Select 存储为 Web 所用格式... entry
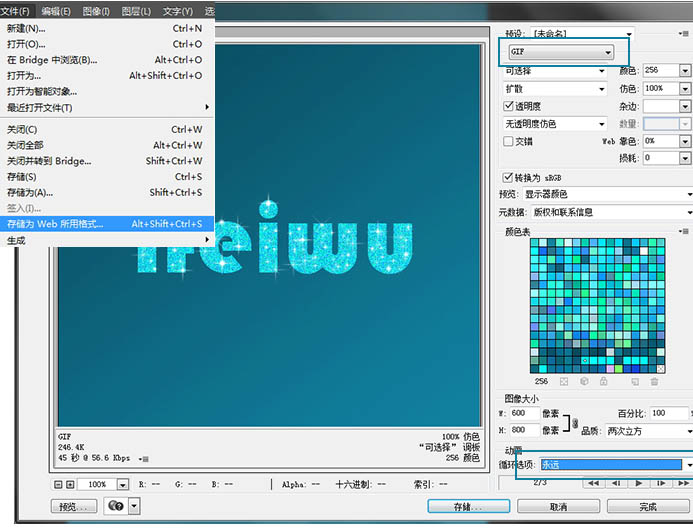Viewport: 693px width, 529px height. [x=107, y=224]
